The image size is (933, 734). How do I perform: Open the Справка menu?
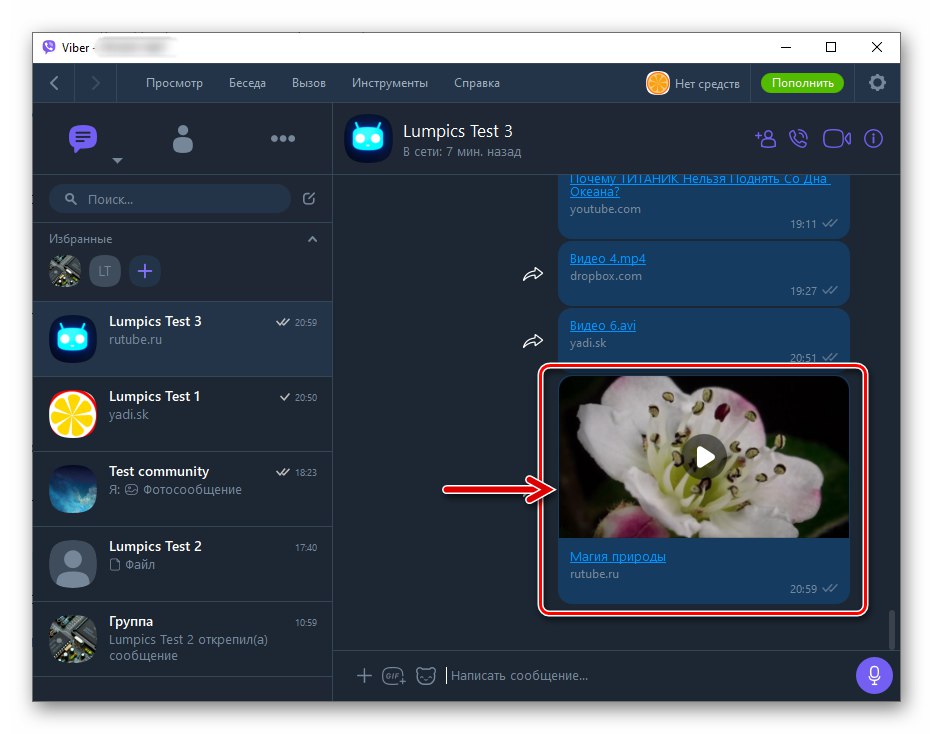point(477,83)
